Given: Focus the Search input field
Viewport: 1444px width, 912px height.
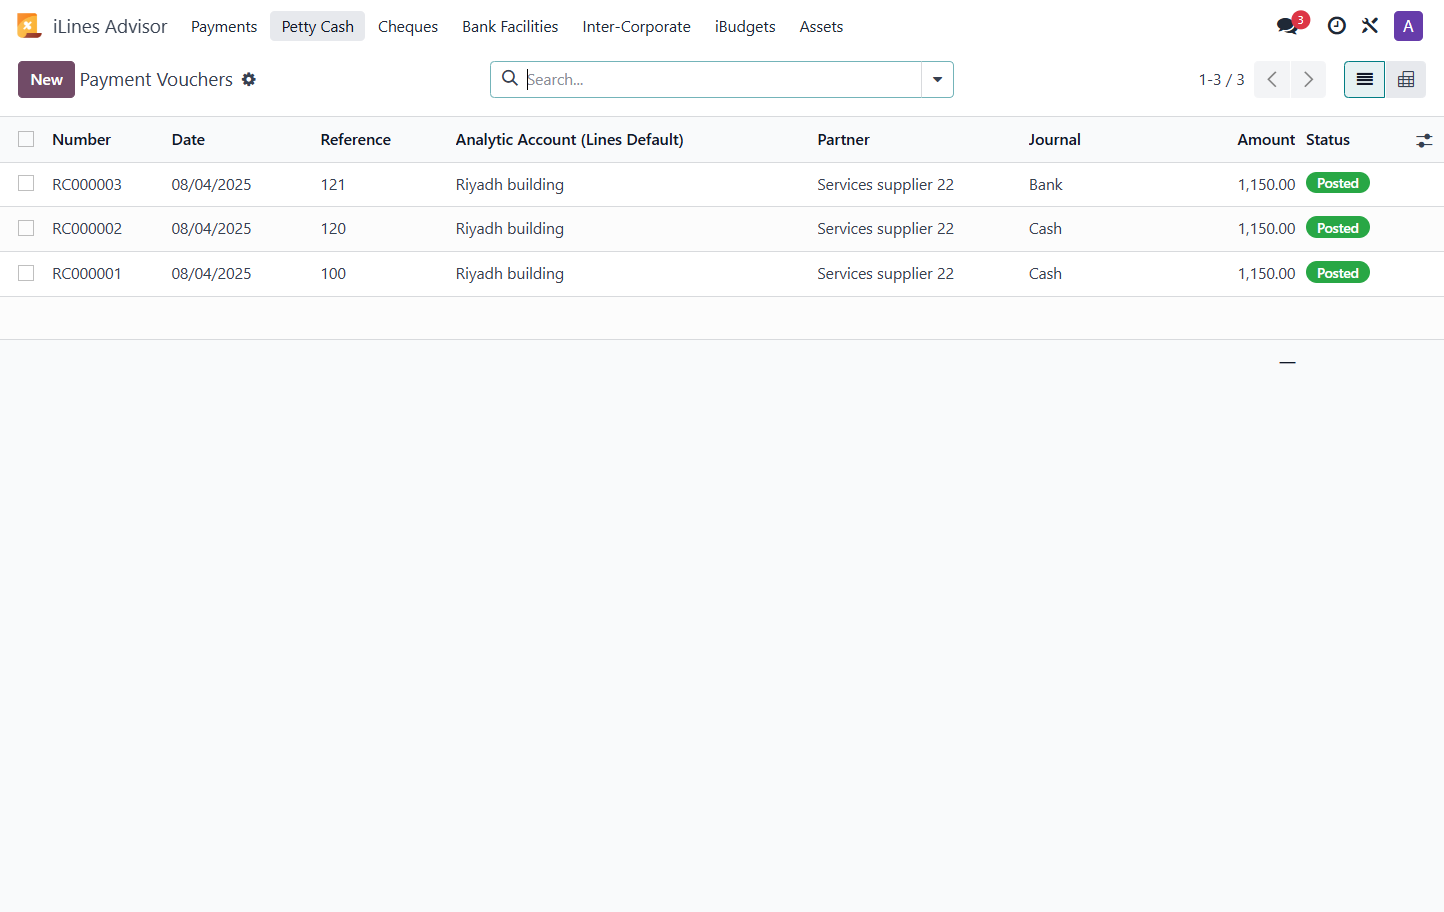Looking at the screenshot, I should click(x=722, y=79).
